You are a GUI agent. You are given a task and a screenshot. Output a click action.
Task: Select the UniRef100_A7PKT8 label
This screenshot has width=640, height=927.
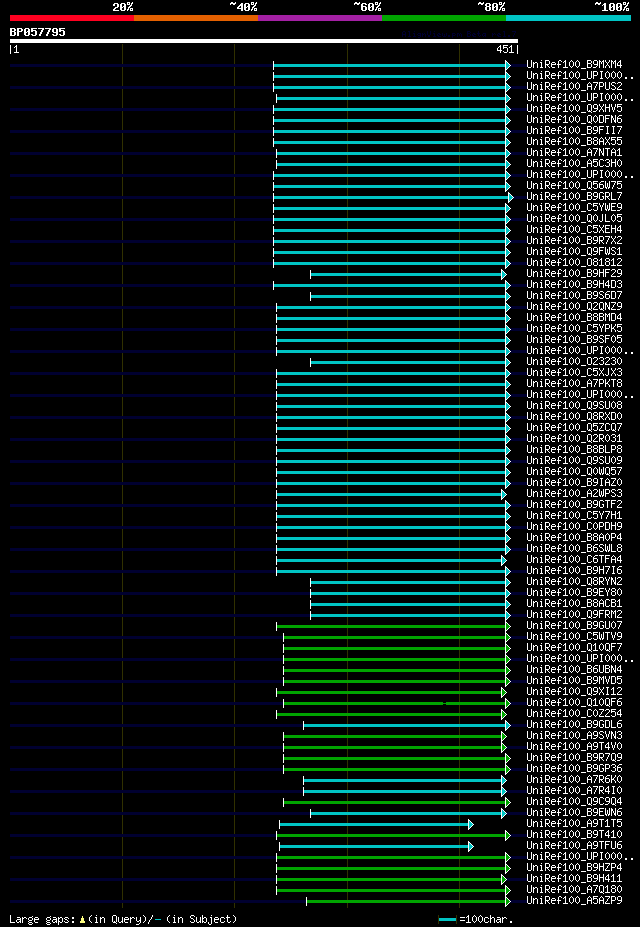point(574,384)
